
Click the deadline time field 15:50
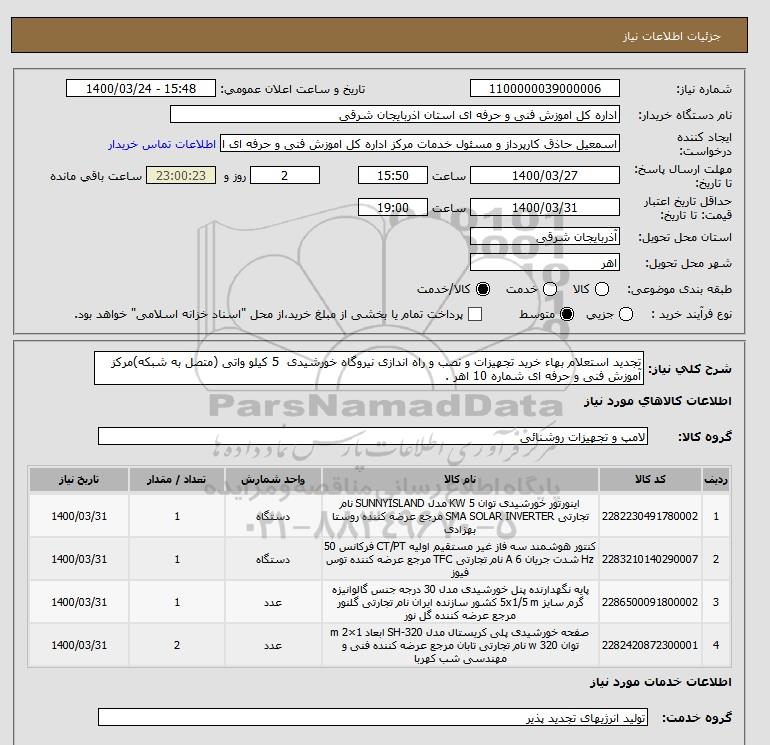pyautogui.click(x=393, y=175)
